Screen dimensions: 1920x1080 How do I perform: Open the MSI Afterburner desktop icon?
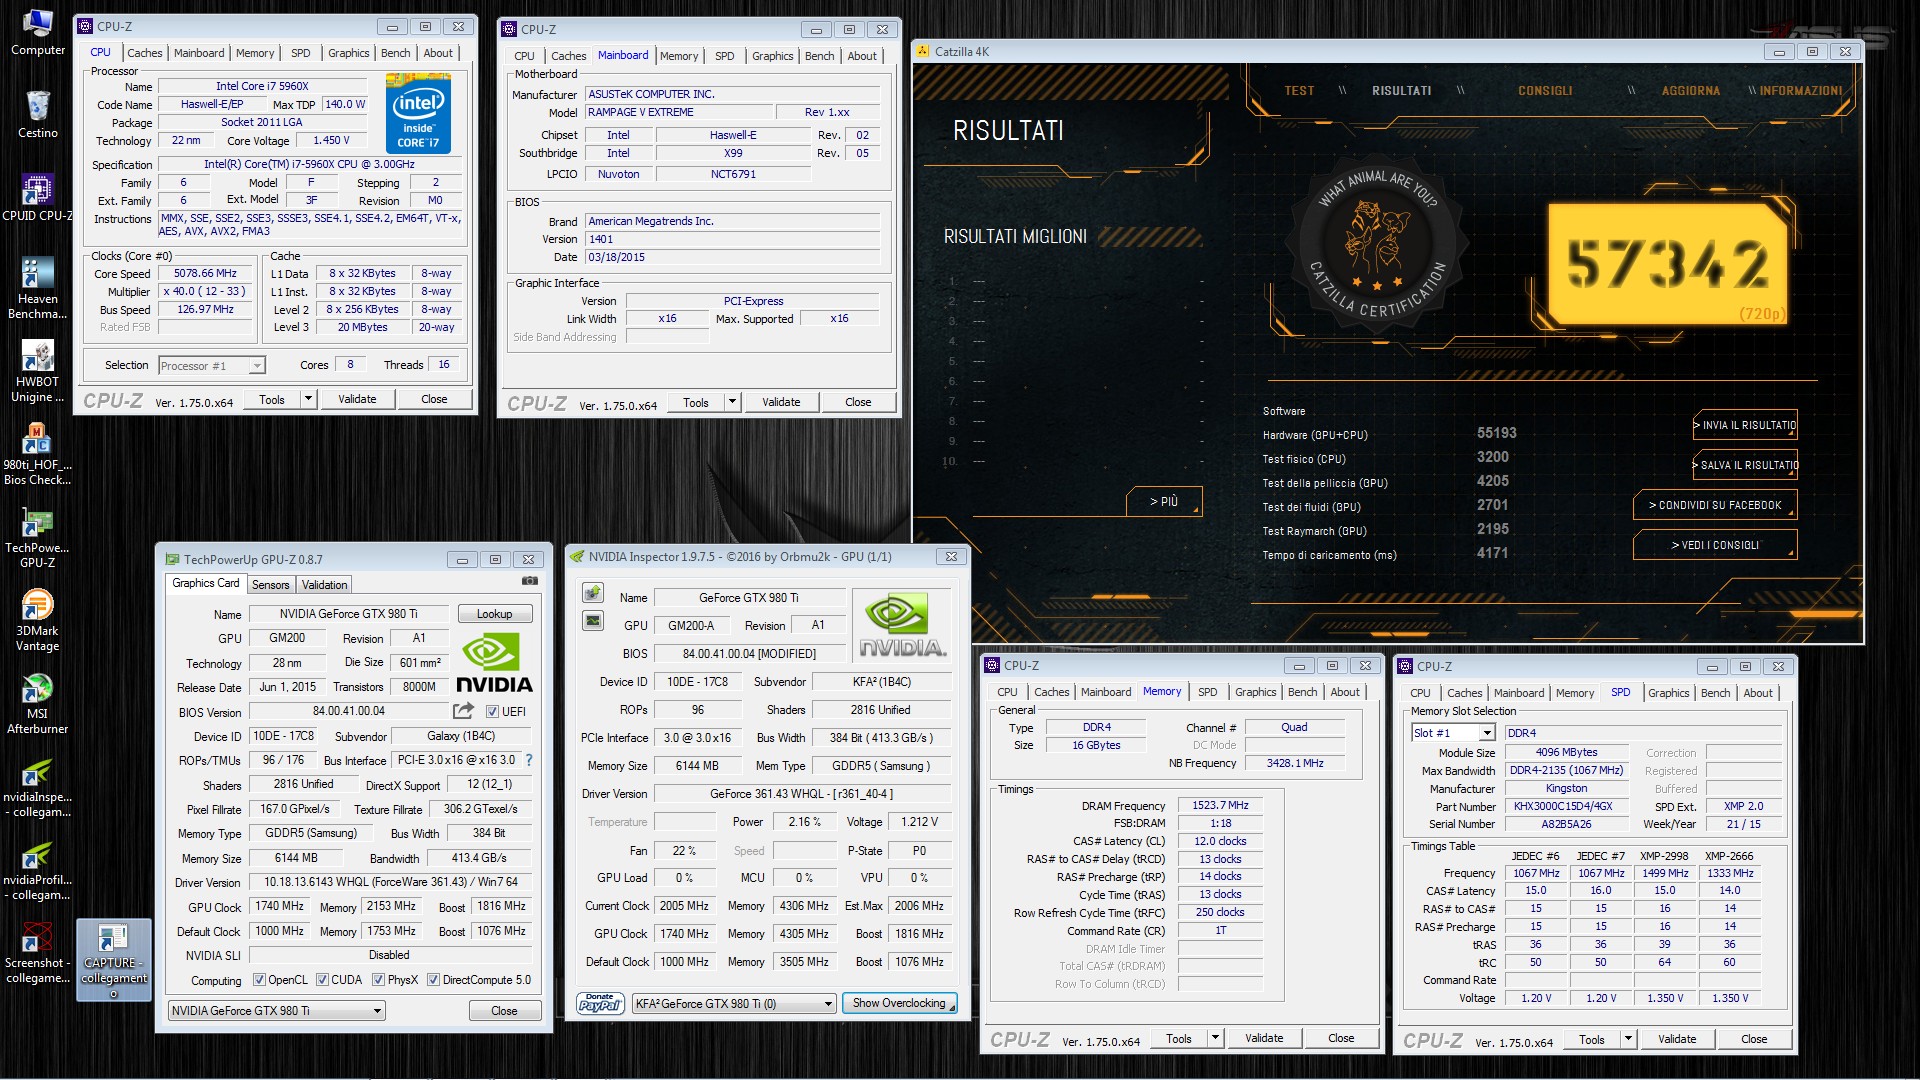pyautogui.click(x=37, y=703)
